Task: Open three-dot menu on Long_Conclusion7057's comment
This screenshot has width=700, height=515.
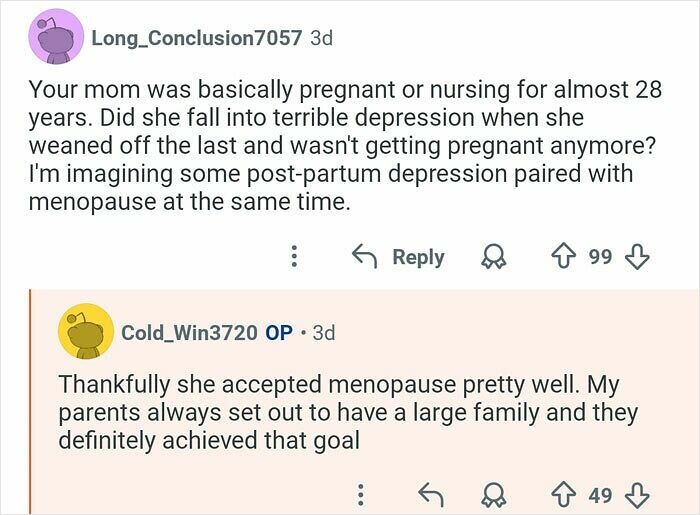Action: 294,257
